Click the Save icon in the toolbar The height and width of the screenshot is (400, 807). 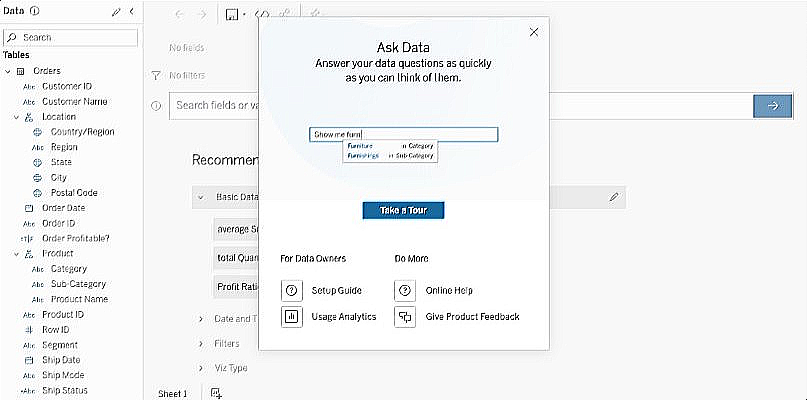[233, 15]
